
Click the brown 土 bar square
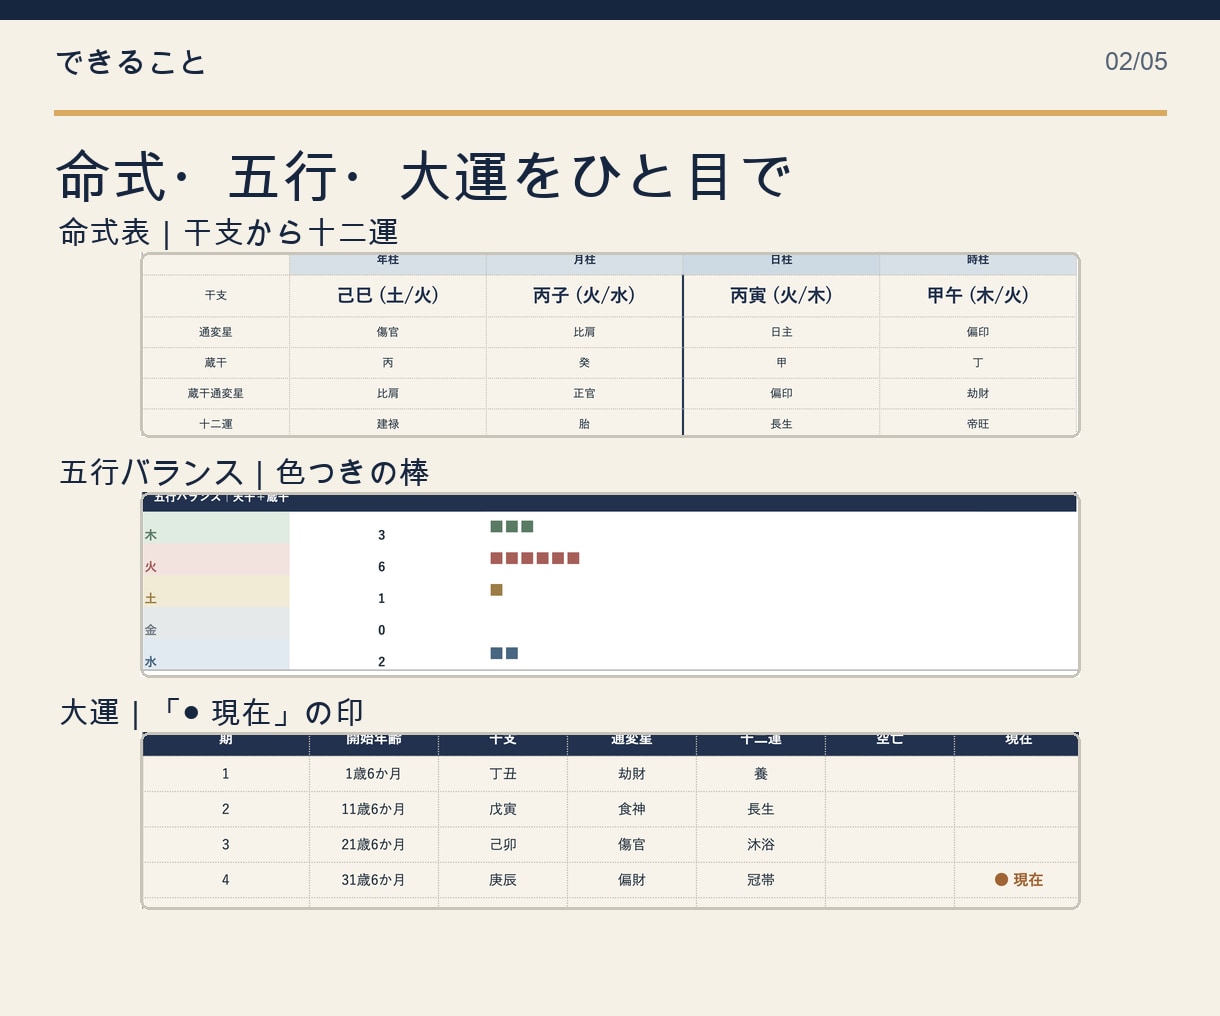[496, 590]
